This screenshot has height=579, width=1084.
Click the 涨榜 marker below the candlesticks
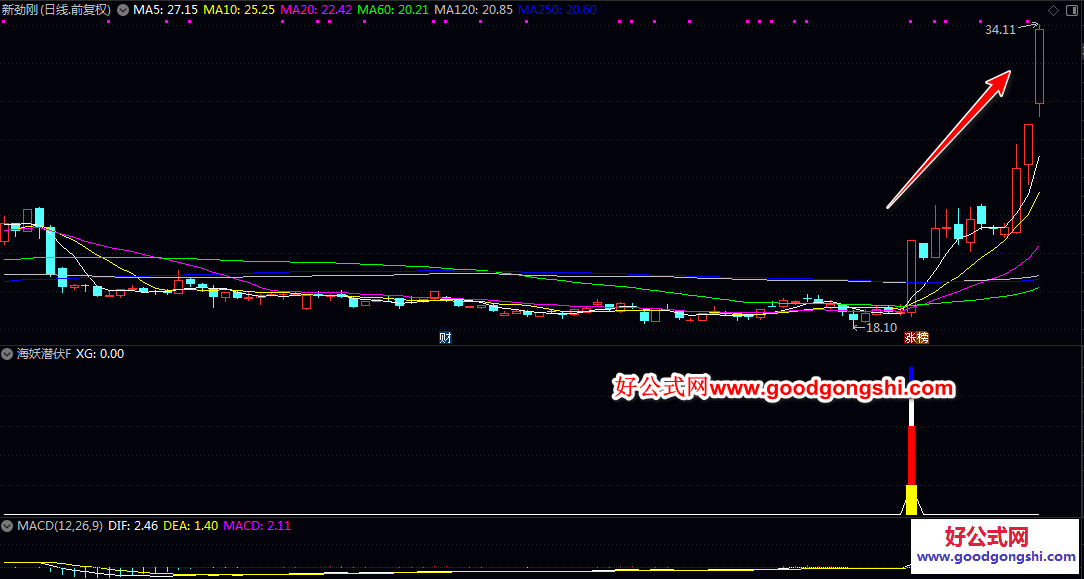[x=917, y=338]
